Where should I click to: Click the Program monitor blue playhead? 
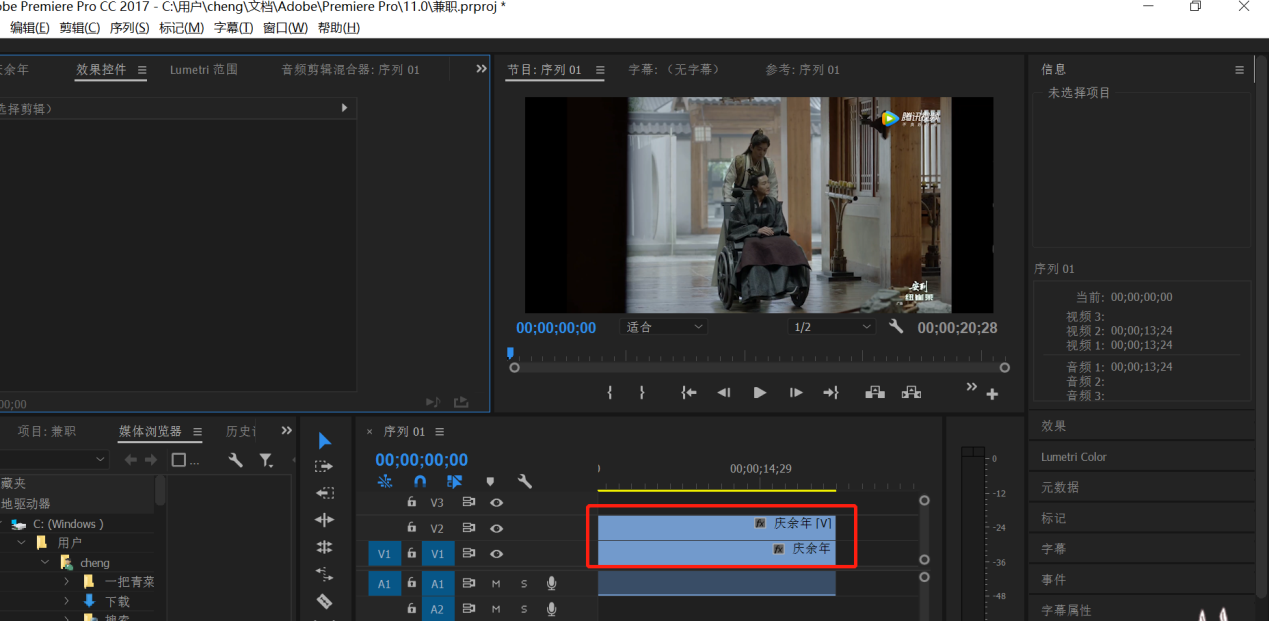510,353
